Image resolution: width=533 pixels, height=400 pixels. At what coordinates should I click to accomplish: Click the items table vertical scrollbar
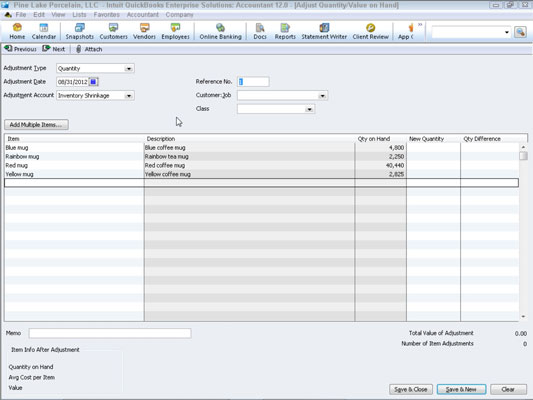pos(523,232)
